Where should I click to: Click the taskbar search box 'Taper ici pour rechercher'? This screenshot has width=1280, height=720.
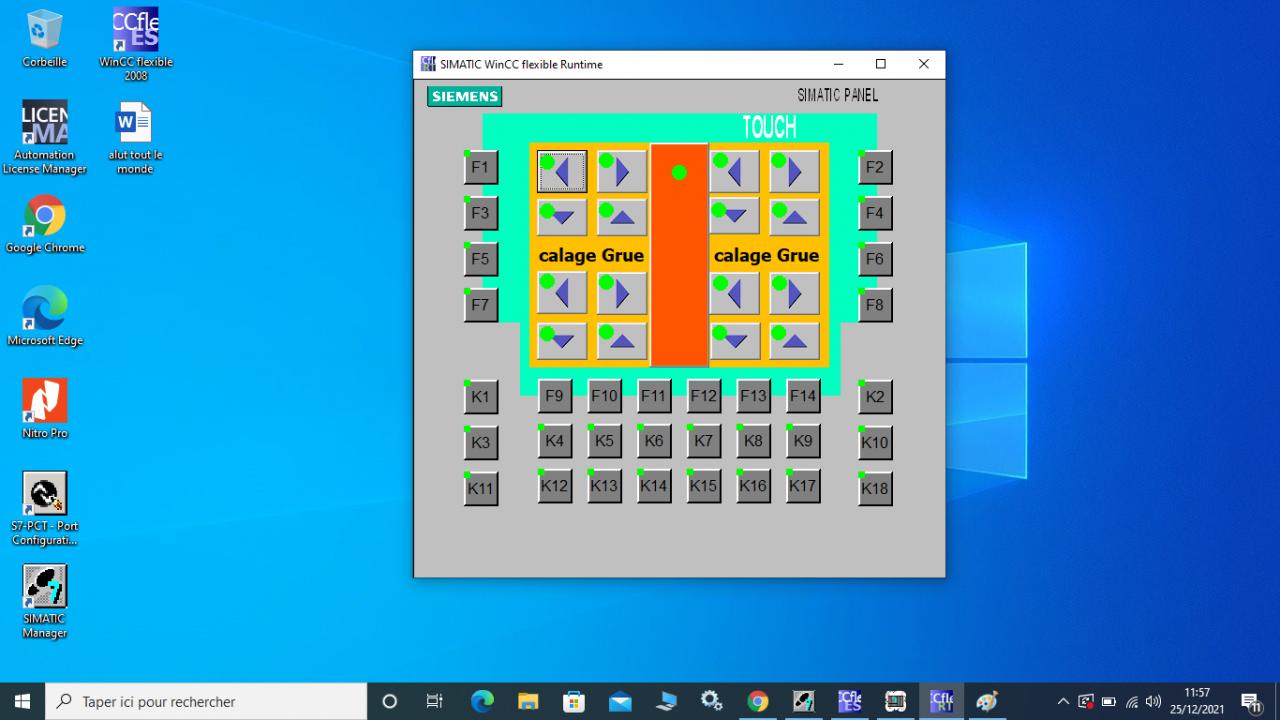coord(207,701)
